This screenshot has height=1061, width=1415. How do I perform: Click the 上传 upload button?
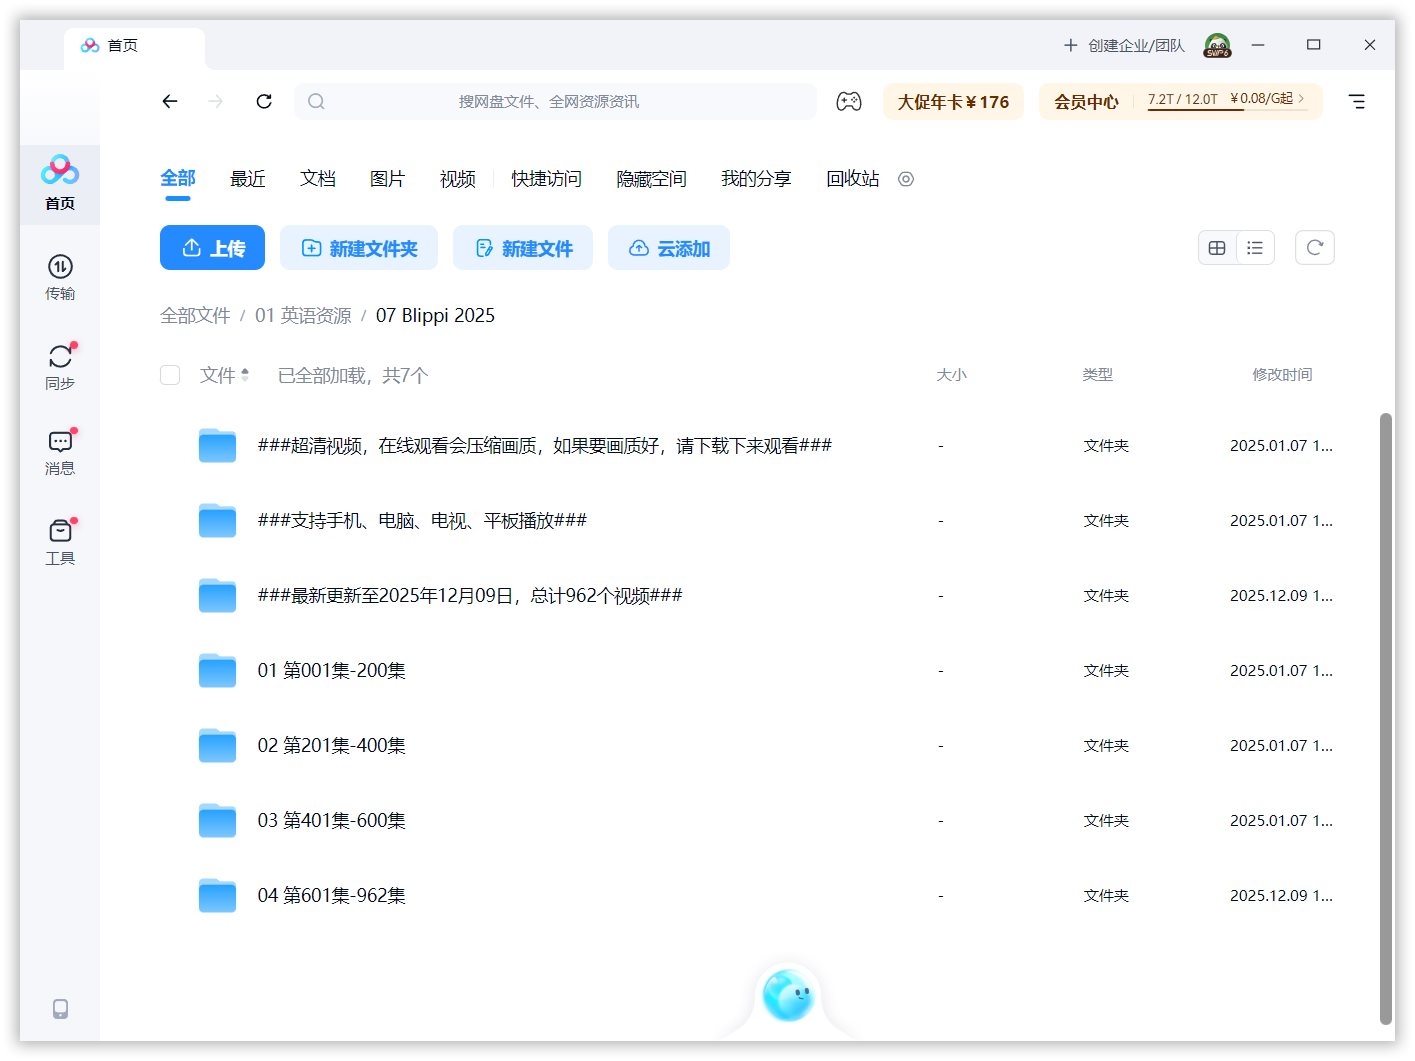[212, 248]
